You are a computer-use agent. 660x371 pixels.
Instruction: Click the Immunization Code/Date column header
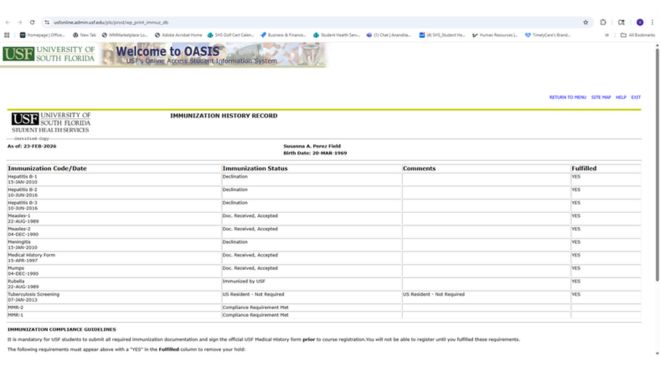tap(47, 168)
